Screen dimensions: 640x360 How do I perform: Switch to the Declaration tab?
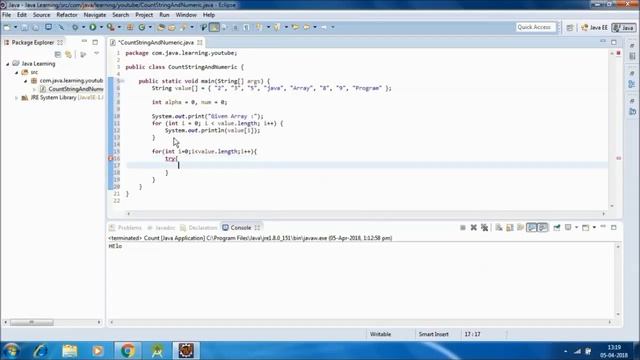(x=199, y=227)
